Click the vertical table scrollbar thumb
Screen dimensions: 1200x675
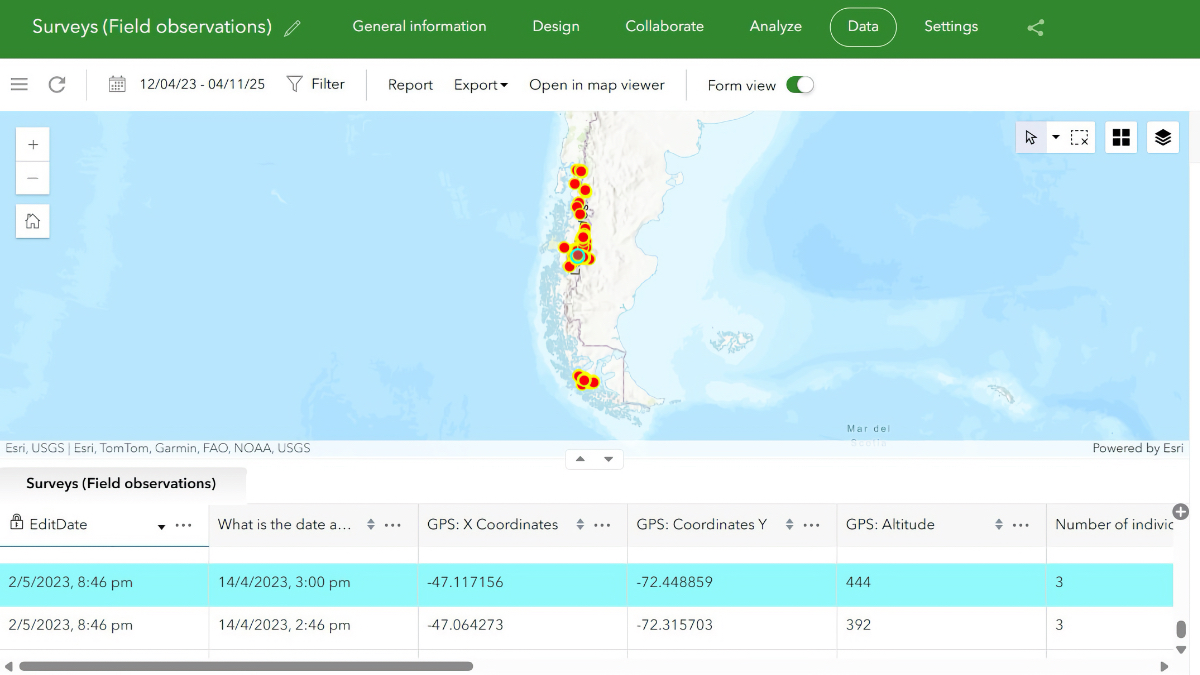tap(1181, 629)
